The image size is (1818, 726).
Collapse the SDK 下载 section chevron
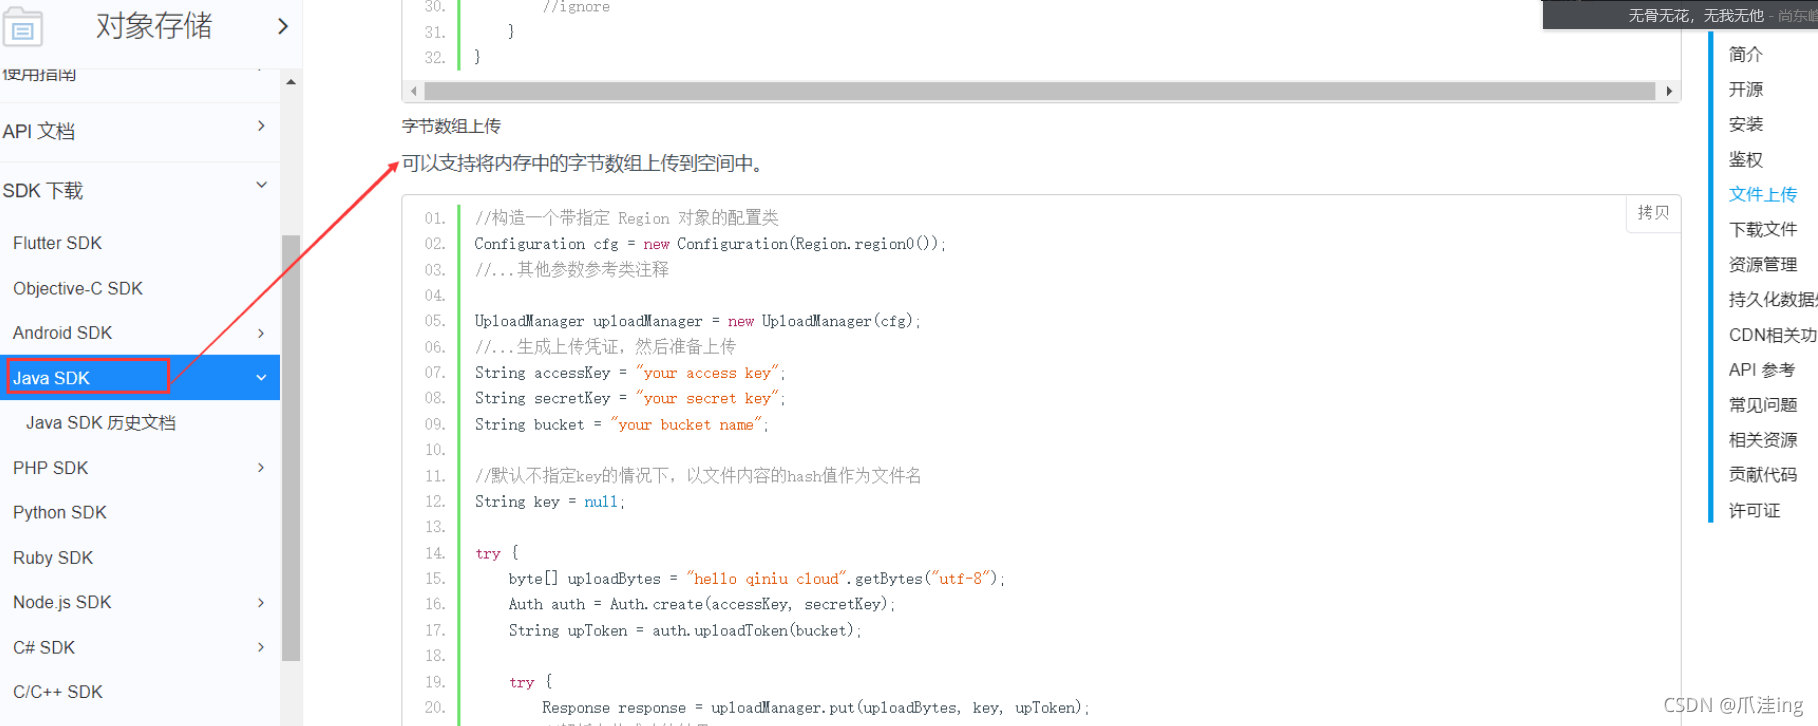coord(261,185)
